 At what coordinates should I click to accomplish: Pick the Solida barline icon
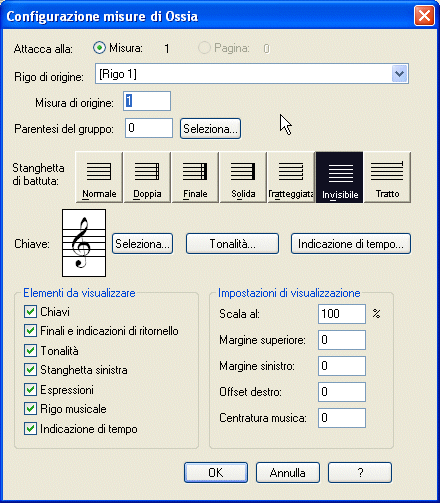(243, 177)
